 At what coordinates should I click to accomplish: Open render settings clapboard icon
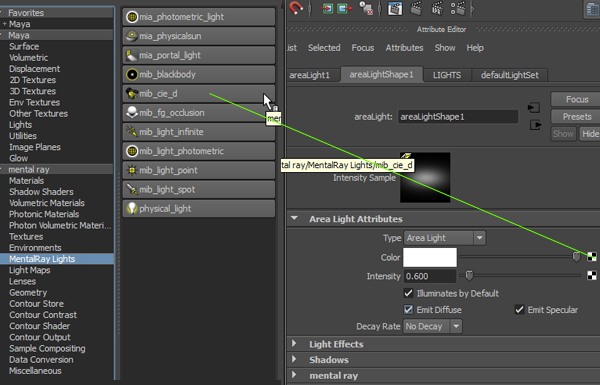(x=458, y=8)
